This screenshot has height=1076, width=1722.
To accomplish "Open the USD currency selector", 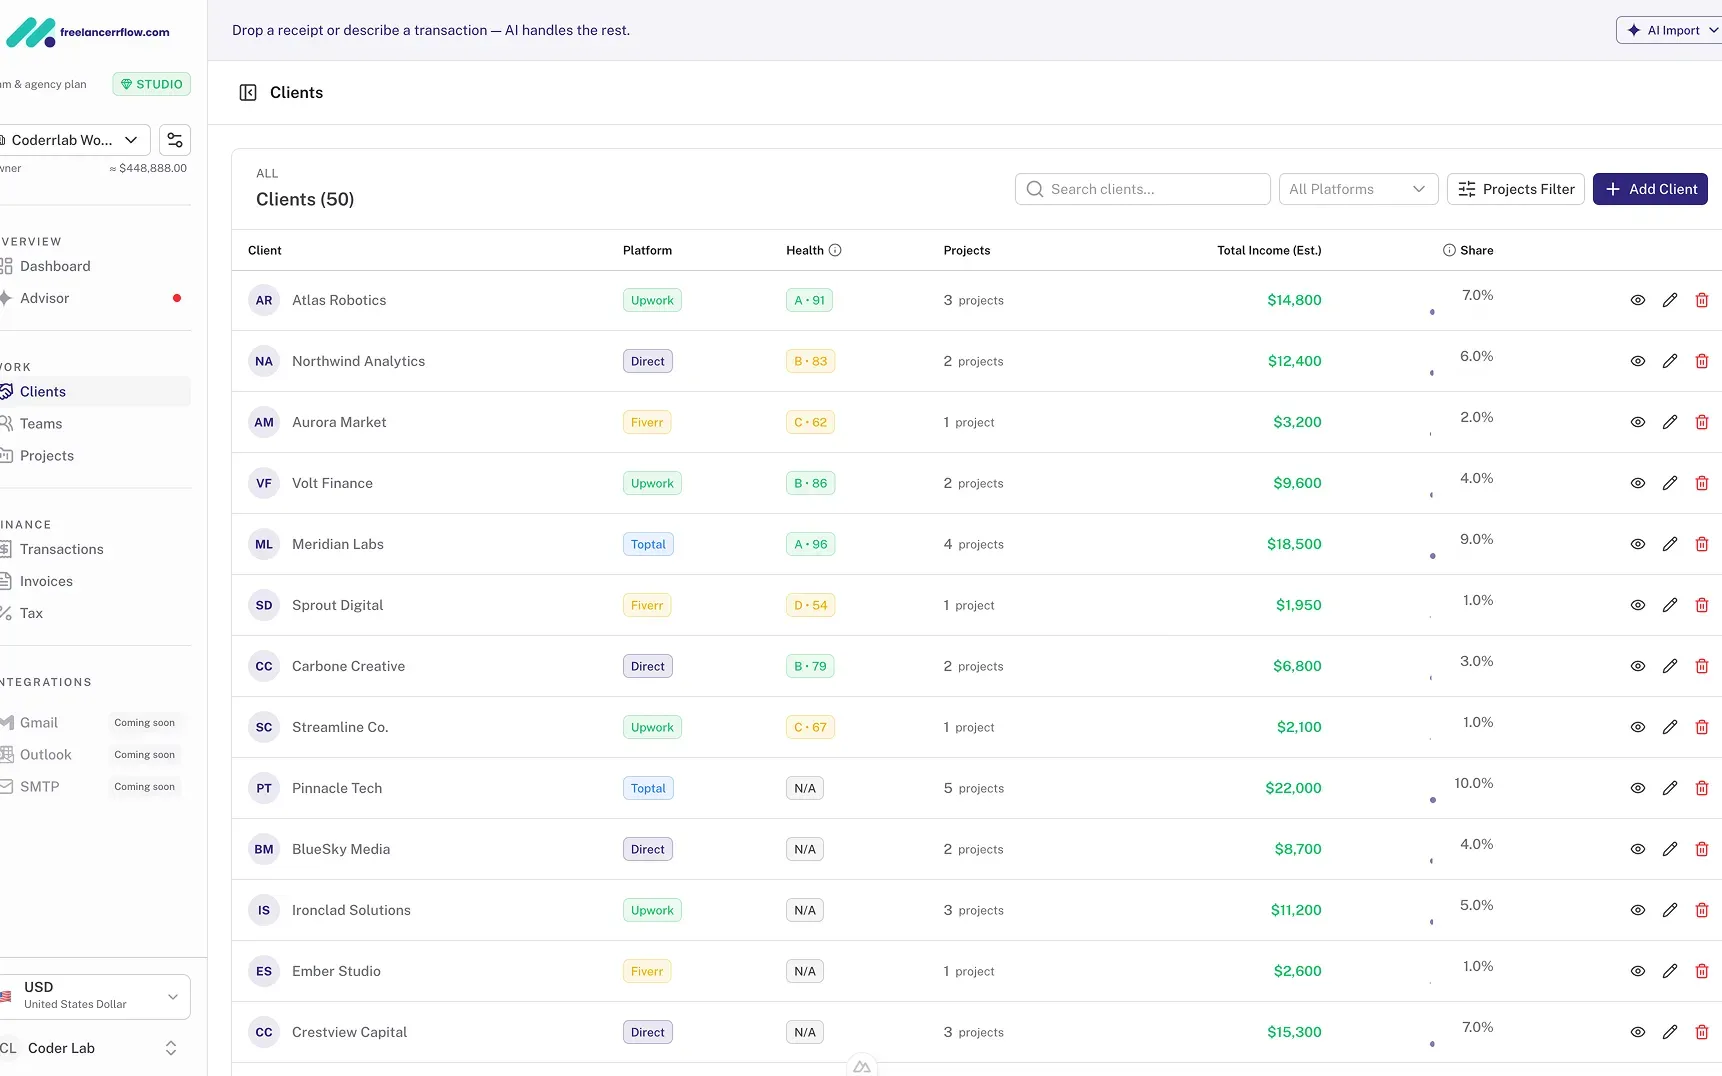I will [97, 996].
